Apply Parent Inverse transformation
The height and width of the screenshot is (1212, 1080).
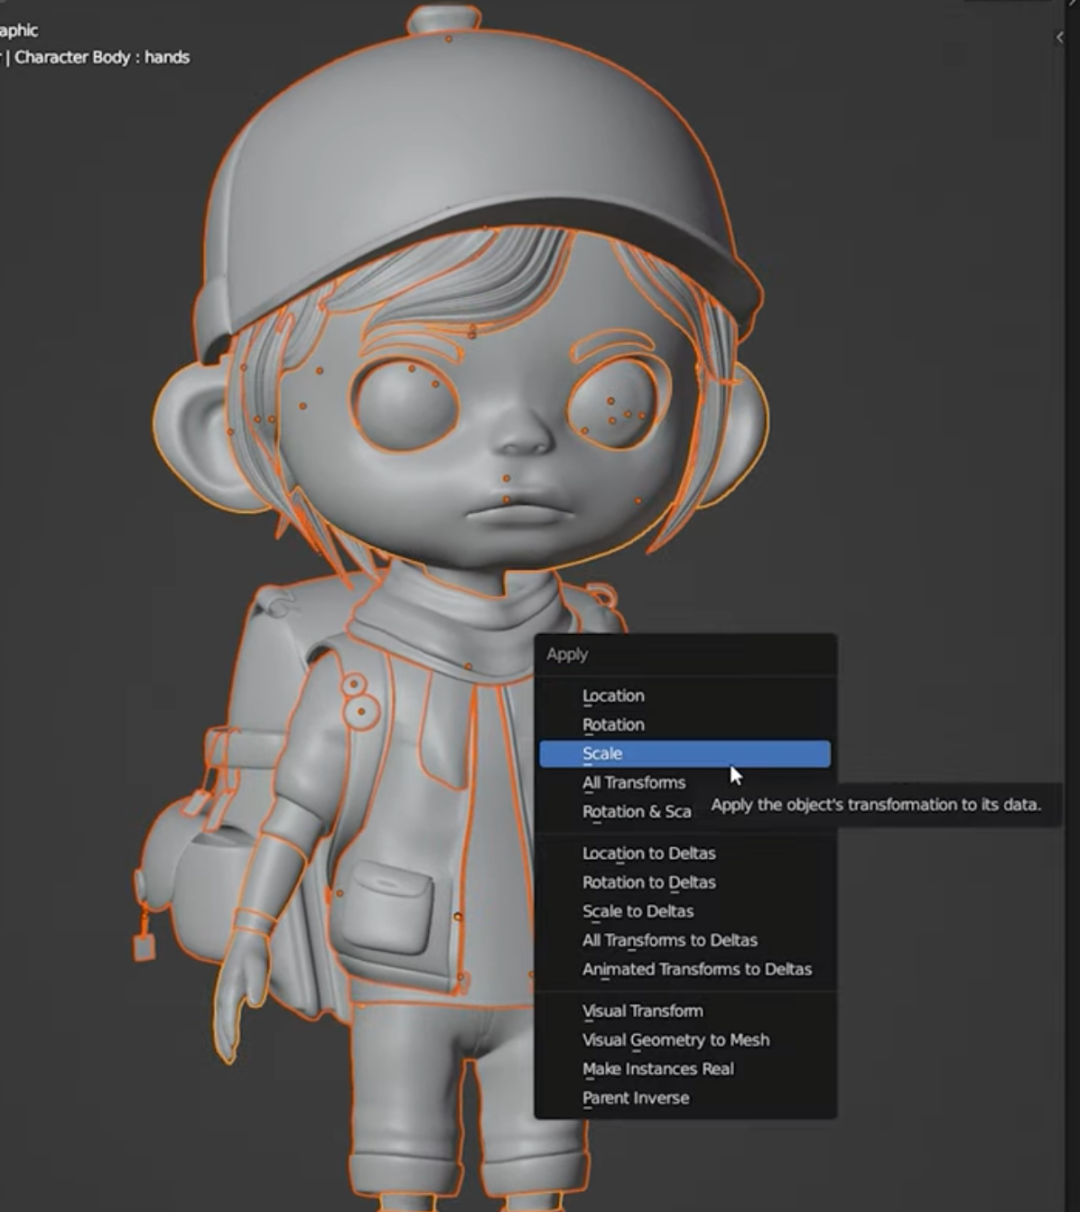[634, 1098]
